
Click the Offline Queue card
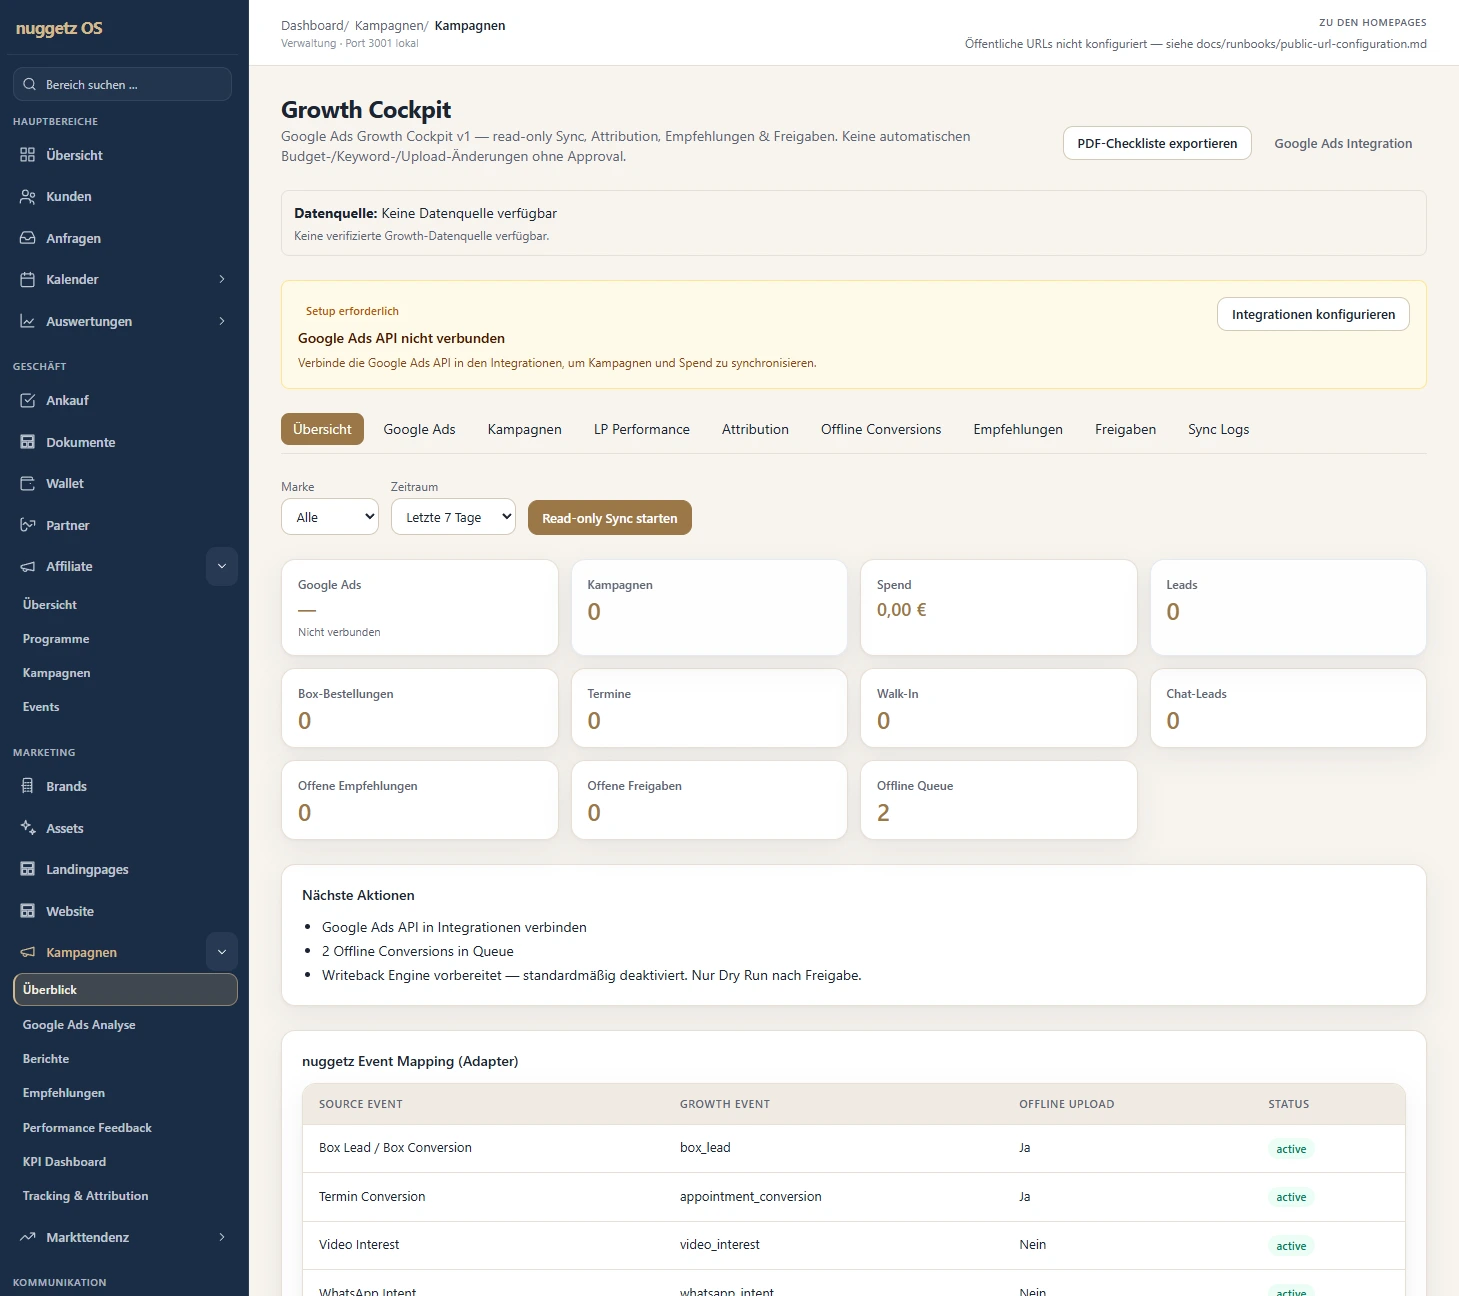coord(999,800)
